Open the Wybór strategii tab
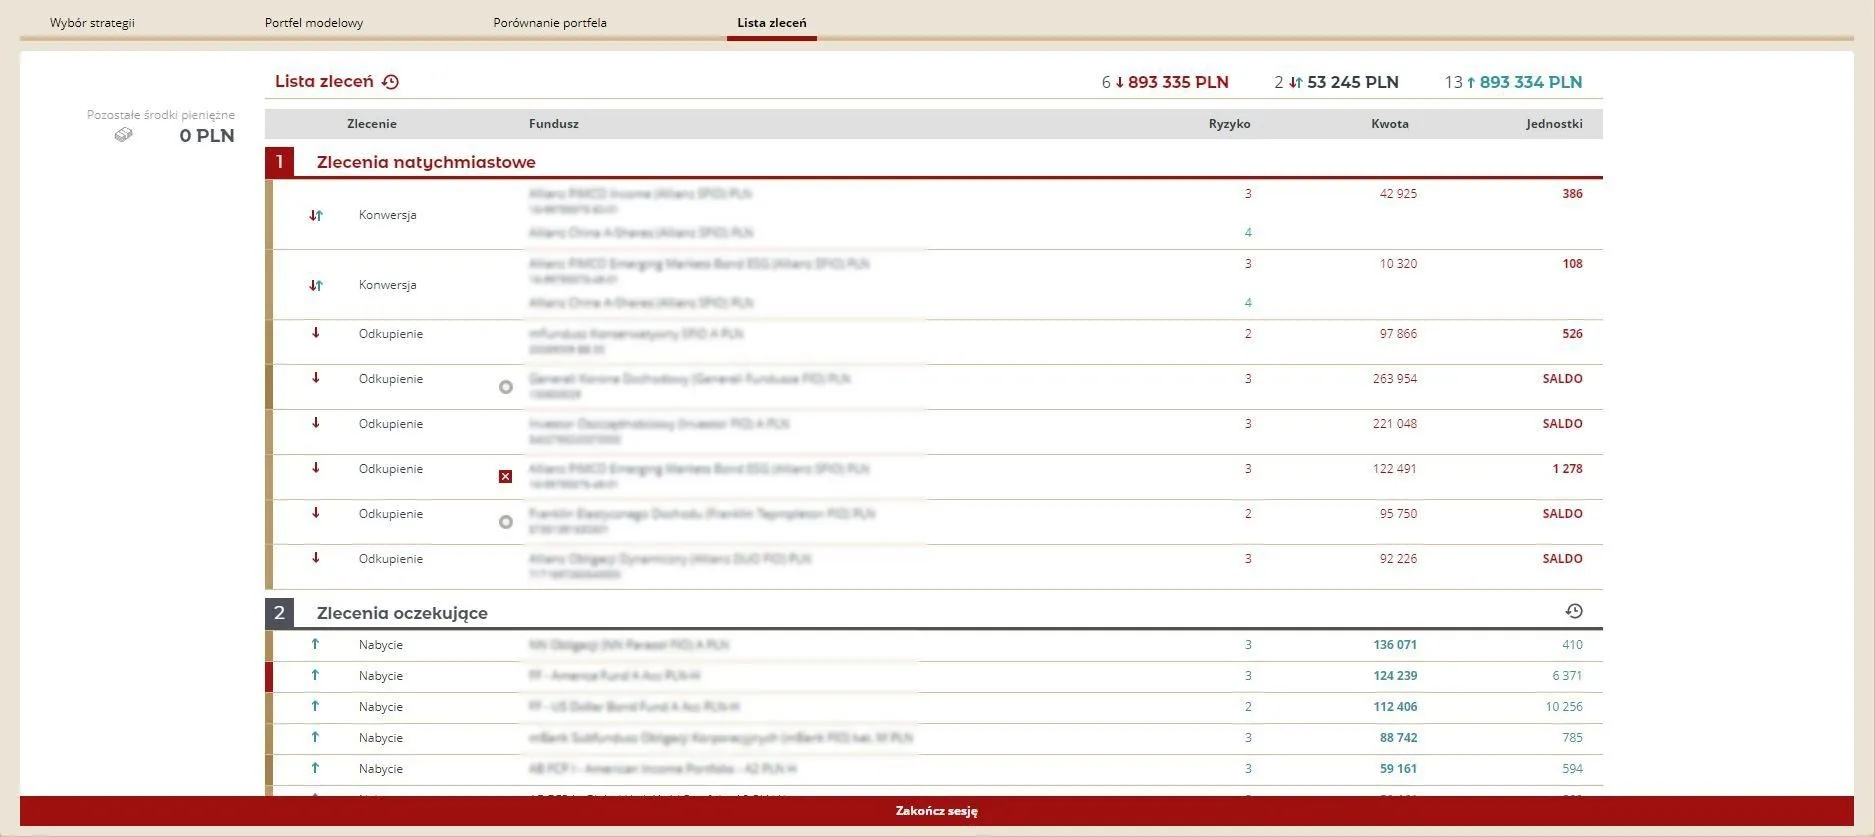 (x=92, y=22)
